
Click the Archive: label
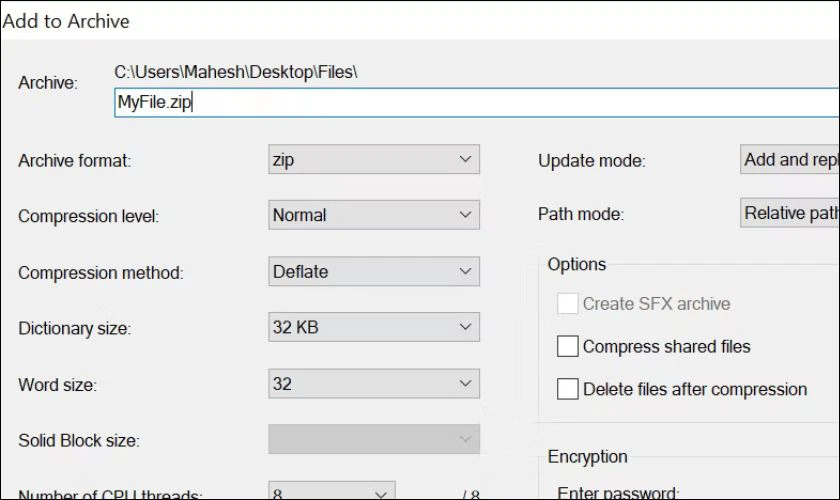pyautogui.click(x=48, y=83)
